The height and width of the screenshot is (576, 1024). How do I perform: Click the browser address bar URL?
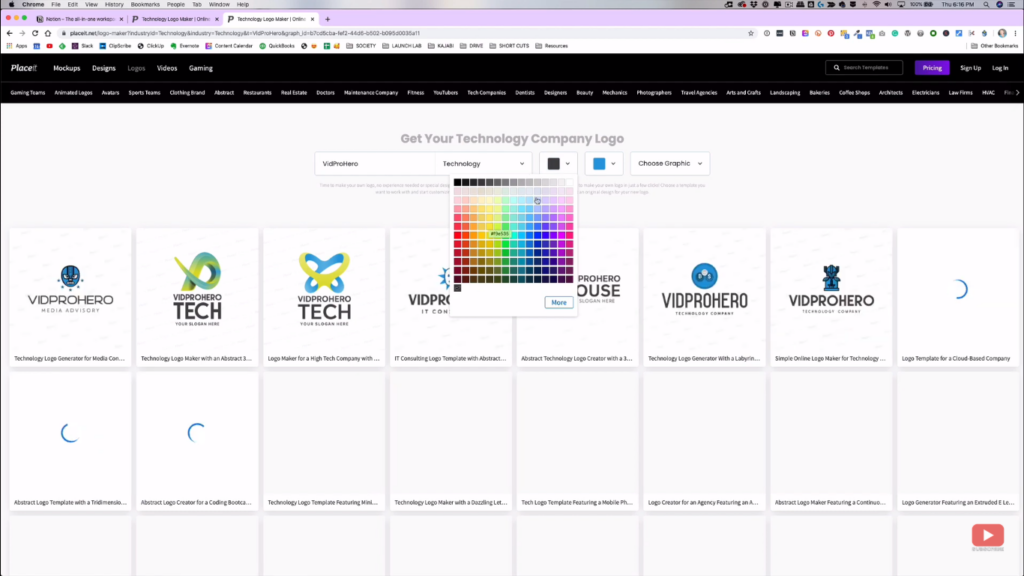click(x=245, y=33)
